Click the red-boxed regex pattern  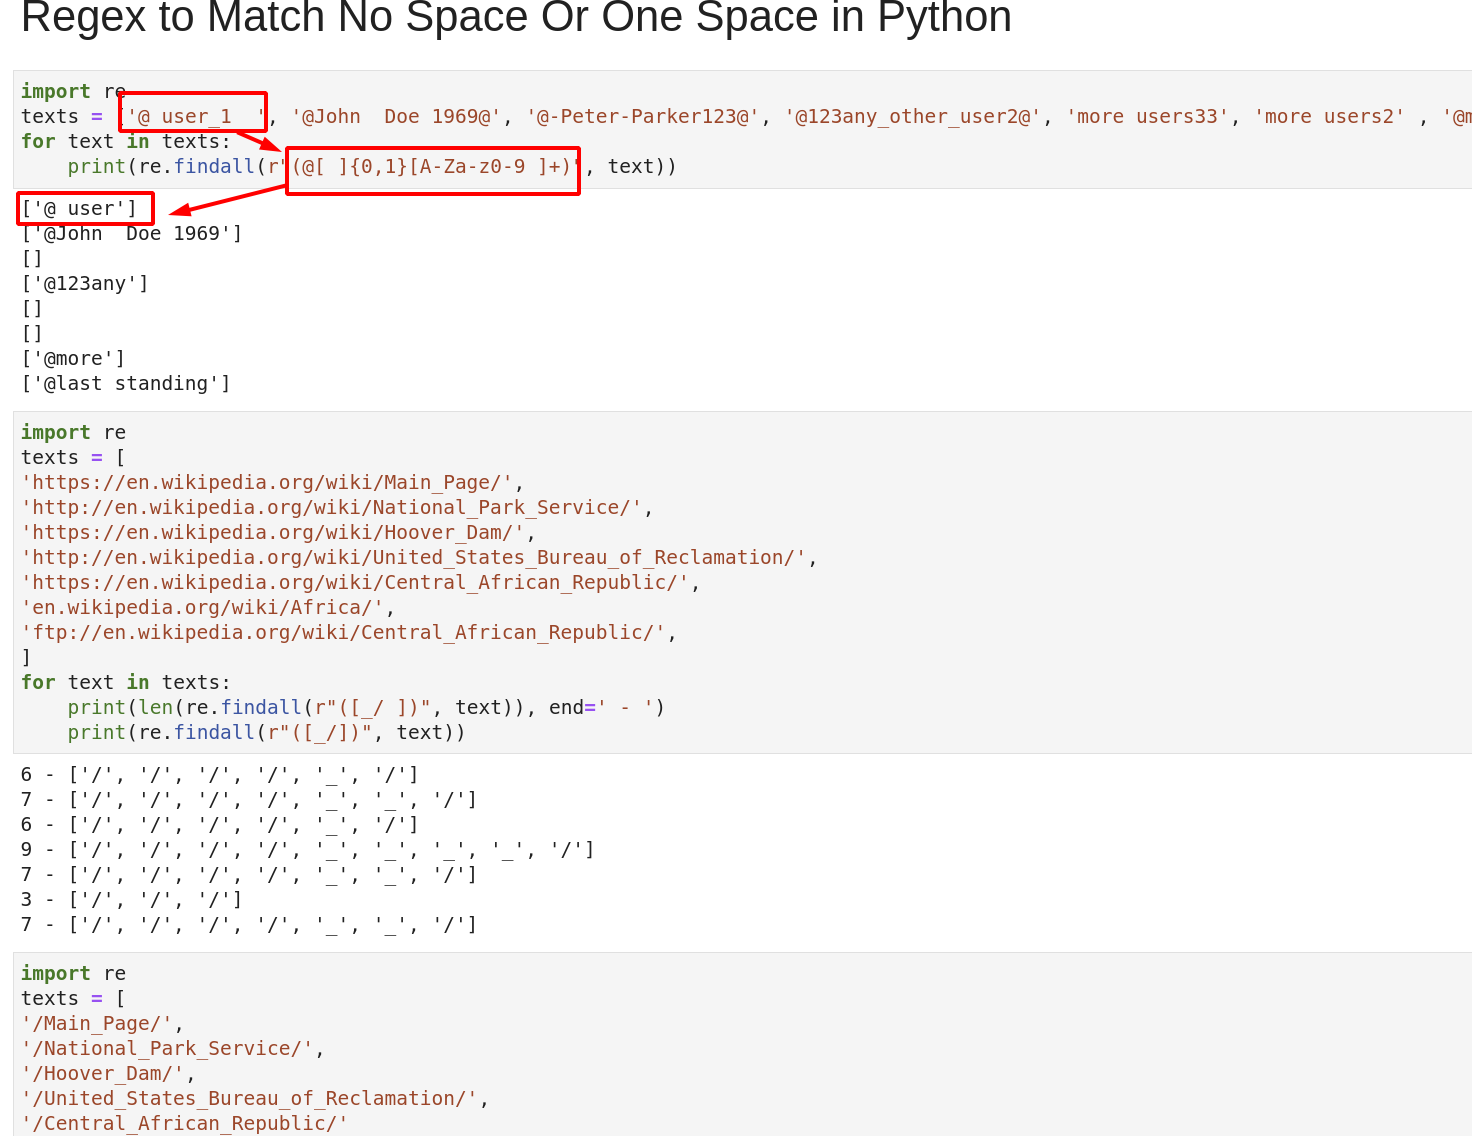point(432,167)
